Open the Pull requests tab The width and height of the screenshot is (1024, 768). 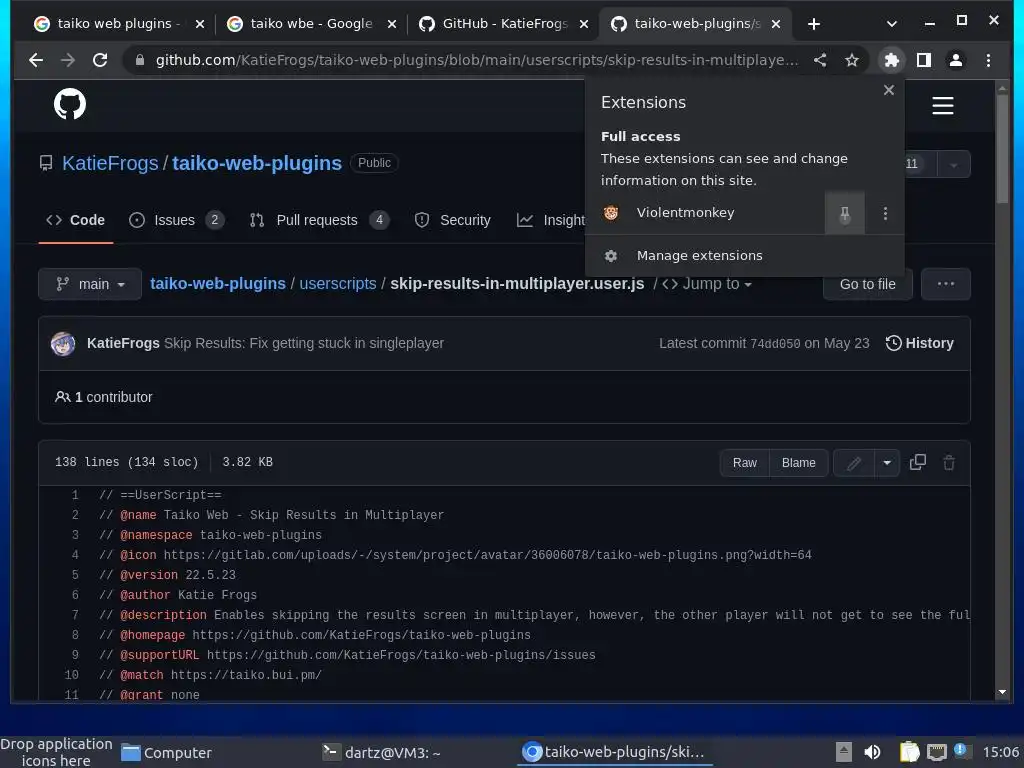tap(319, 220)
